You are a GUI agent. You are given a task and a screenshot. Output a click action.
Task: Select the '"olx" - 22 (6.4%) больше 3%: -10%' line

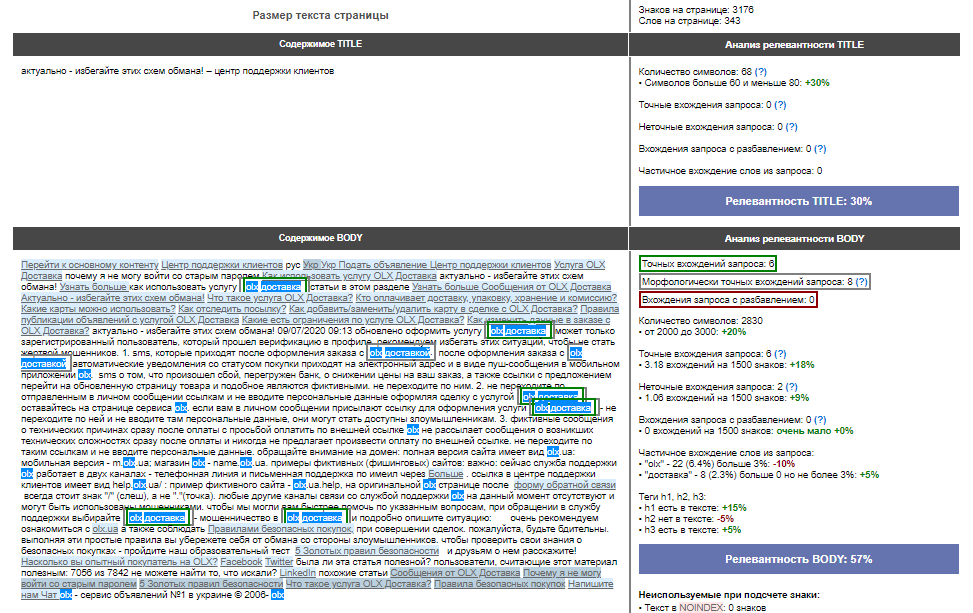click(x=717, y=464)
